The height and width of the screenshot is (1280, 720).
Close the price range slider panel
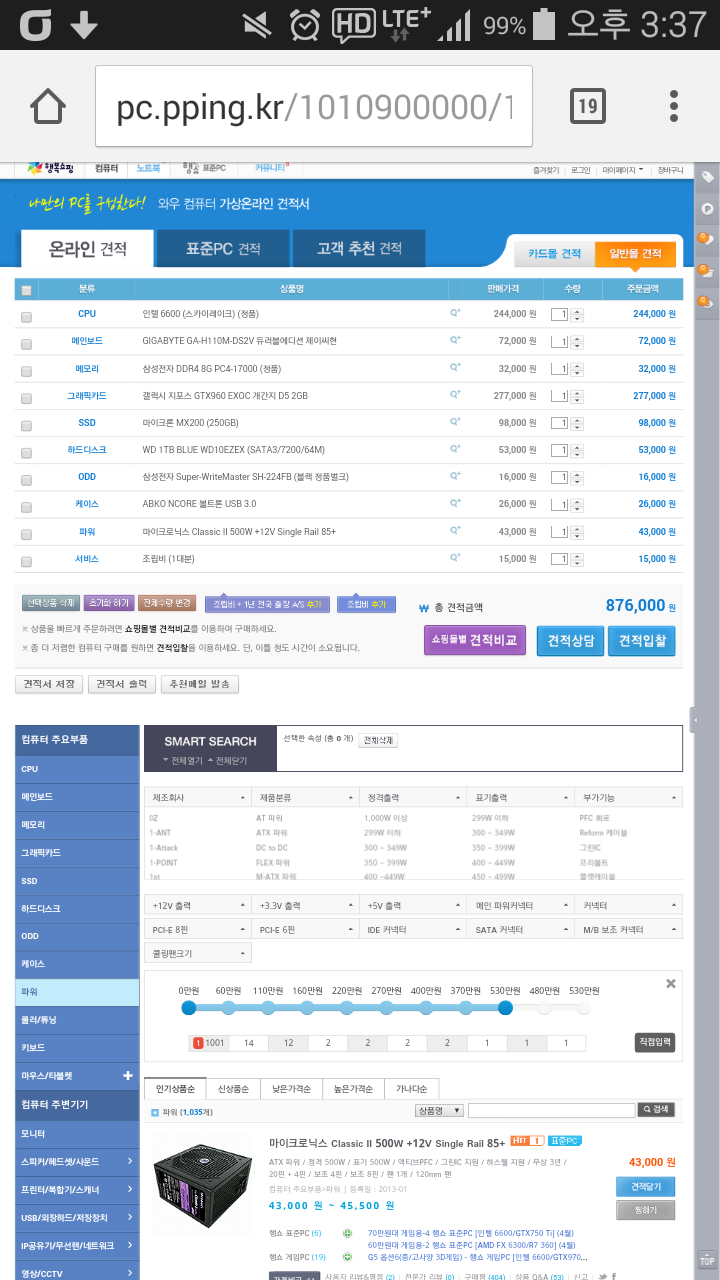[x=671, y=984]
